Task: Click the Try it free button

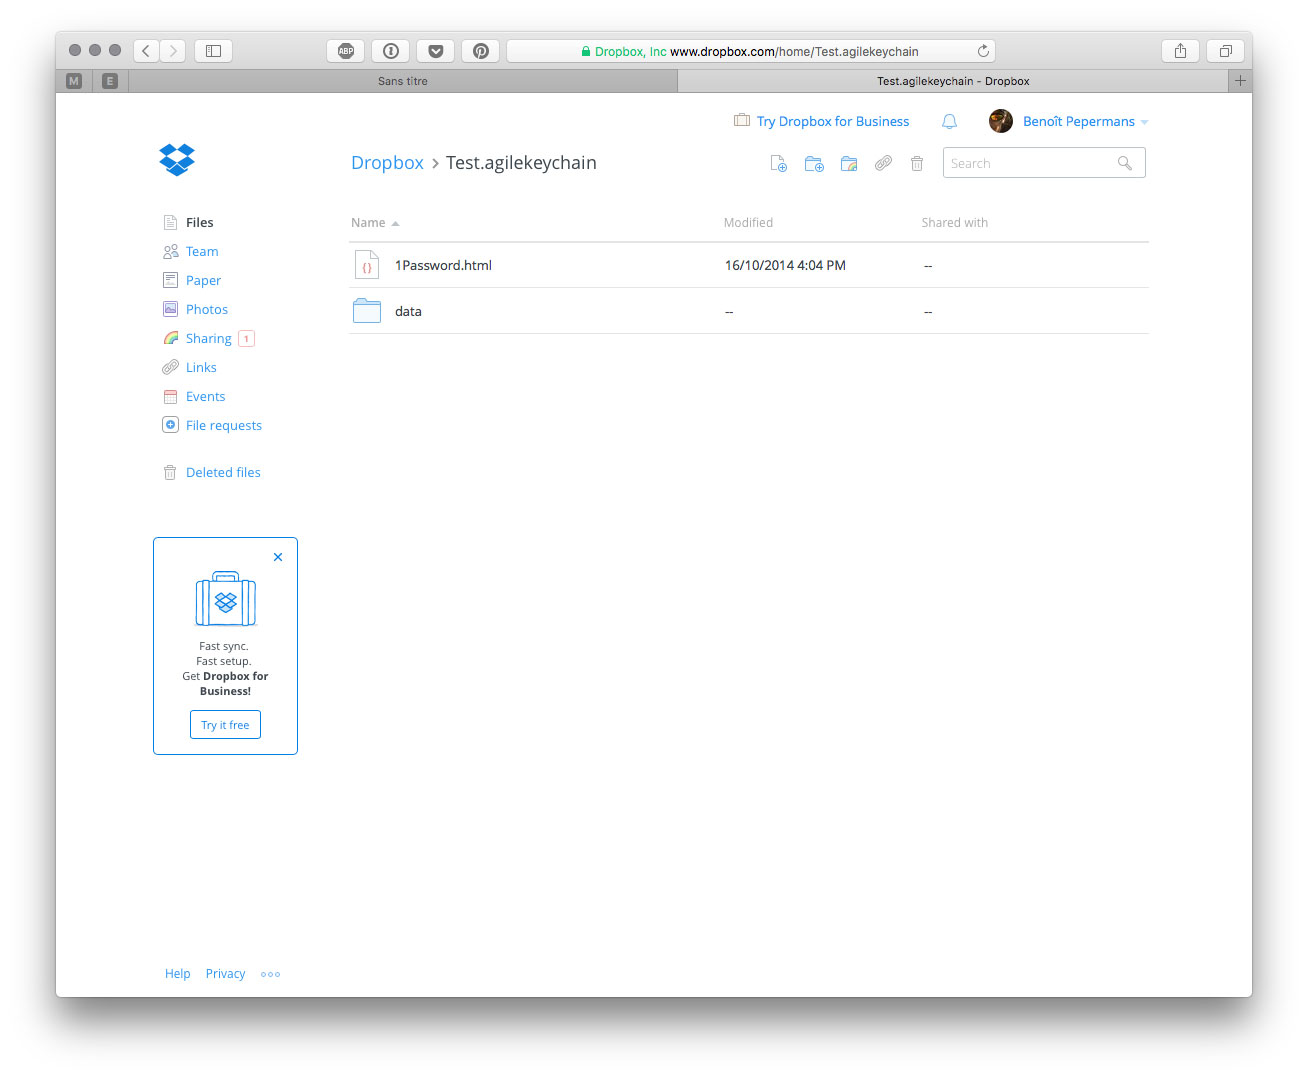Action: point(225,725)
